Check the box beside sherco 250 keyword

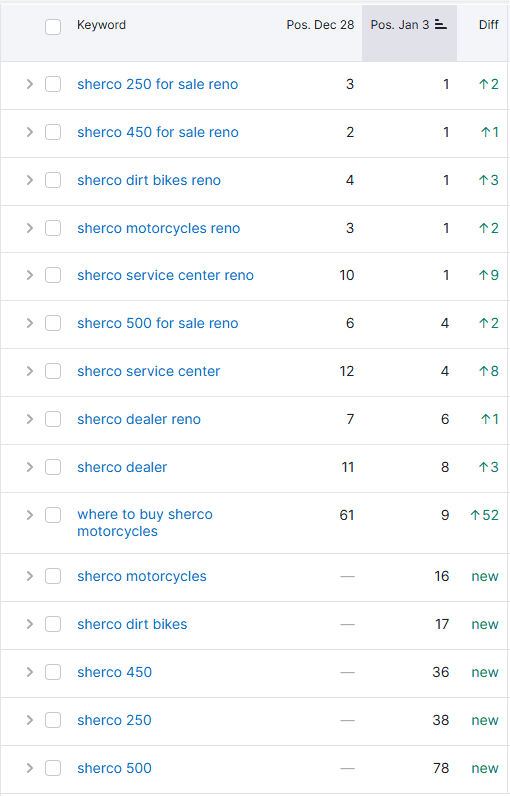click(x=53, y=720)
